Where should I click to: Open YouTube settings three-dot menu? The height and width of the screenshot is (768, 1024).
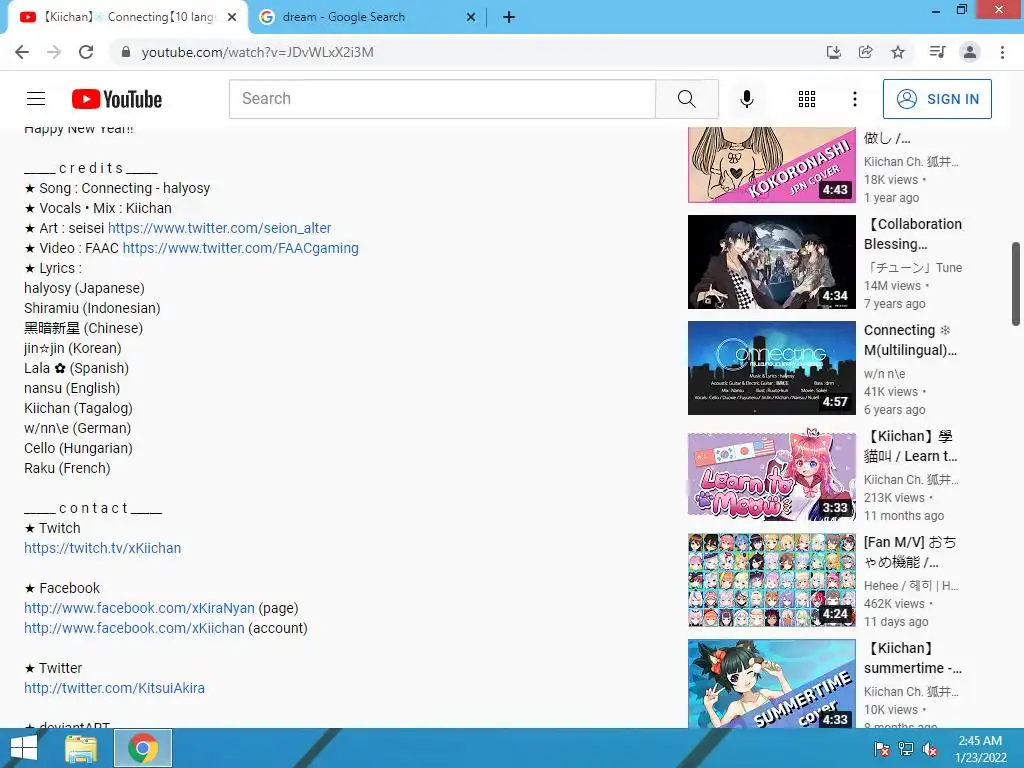(x=854, y=99)
